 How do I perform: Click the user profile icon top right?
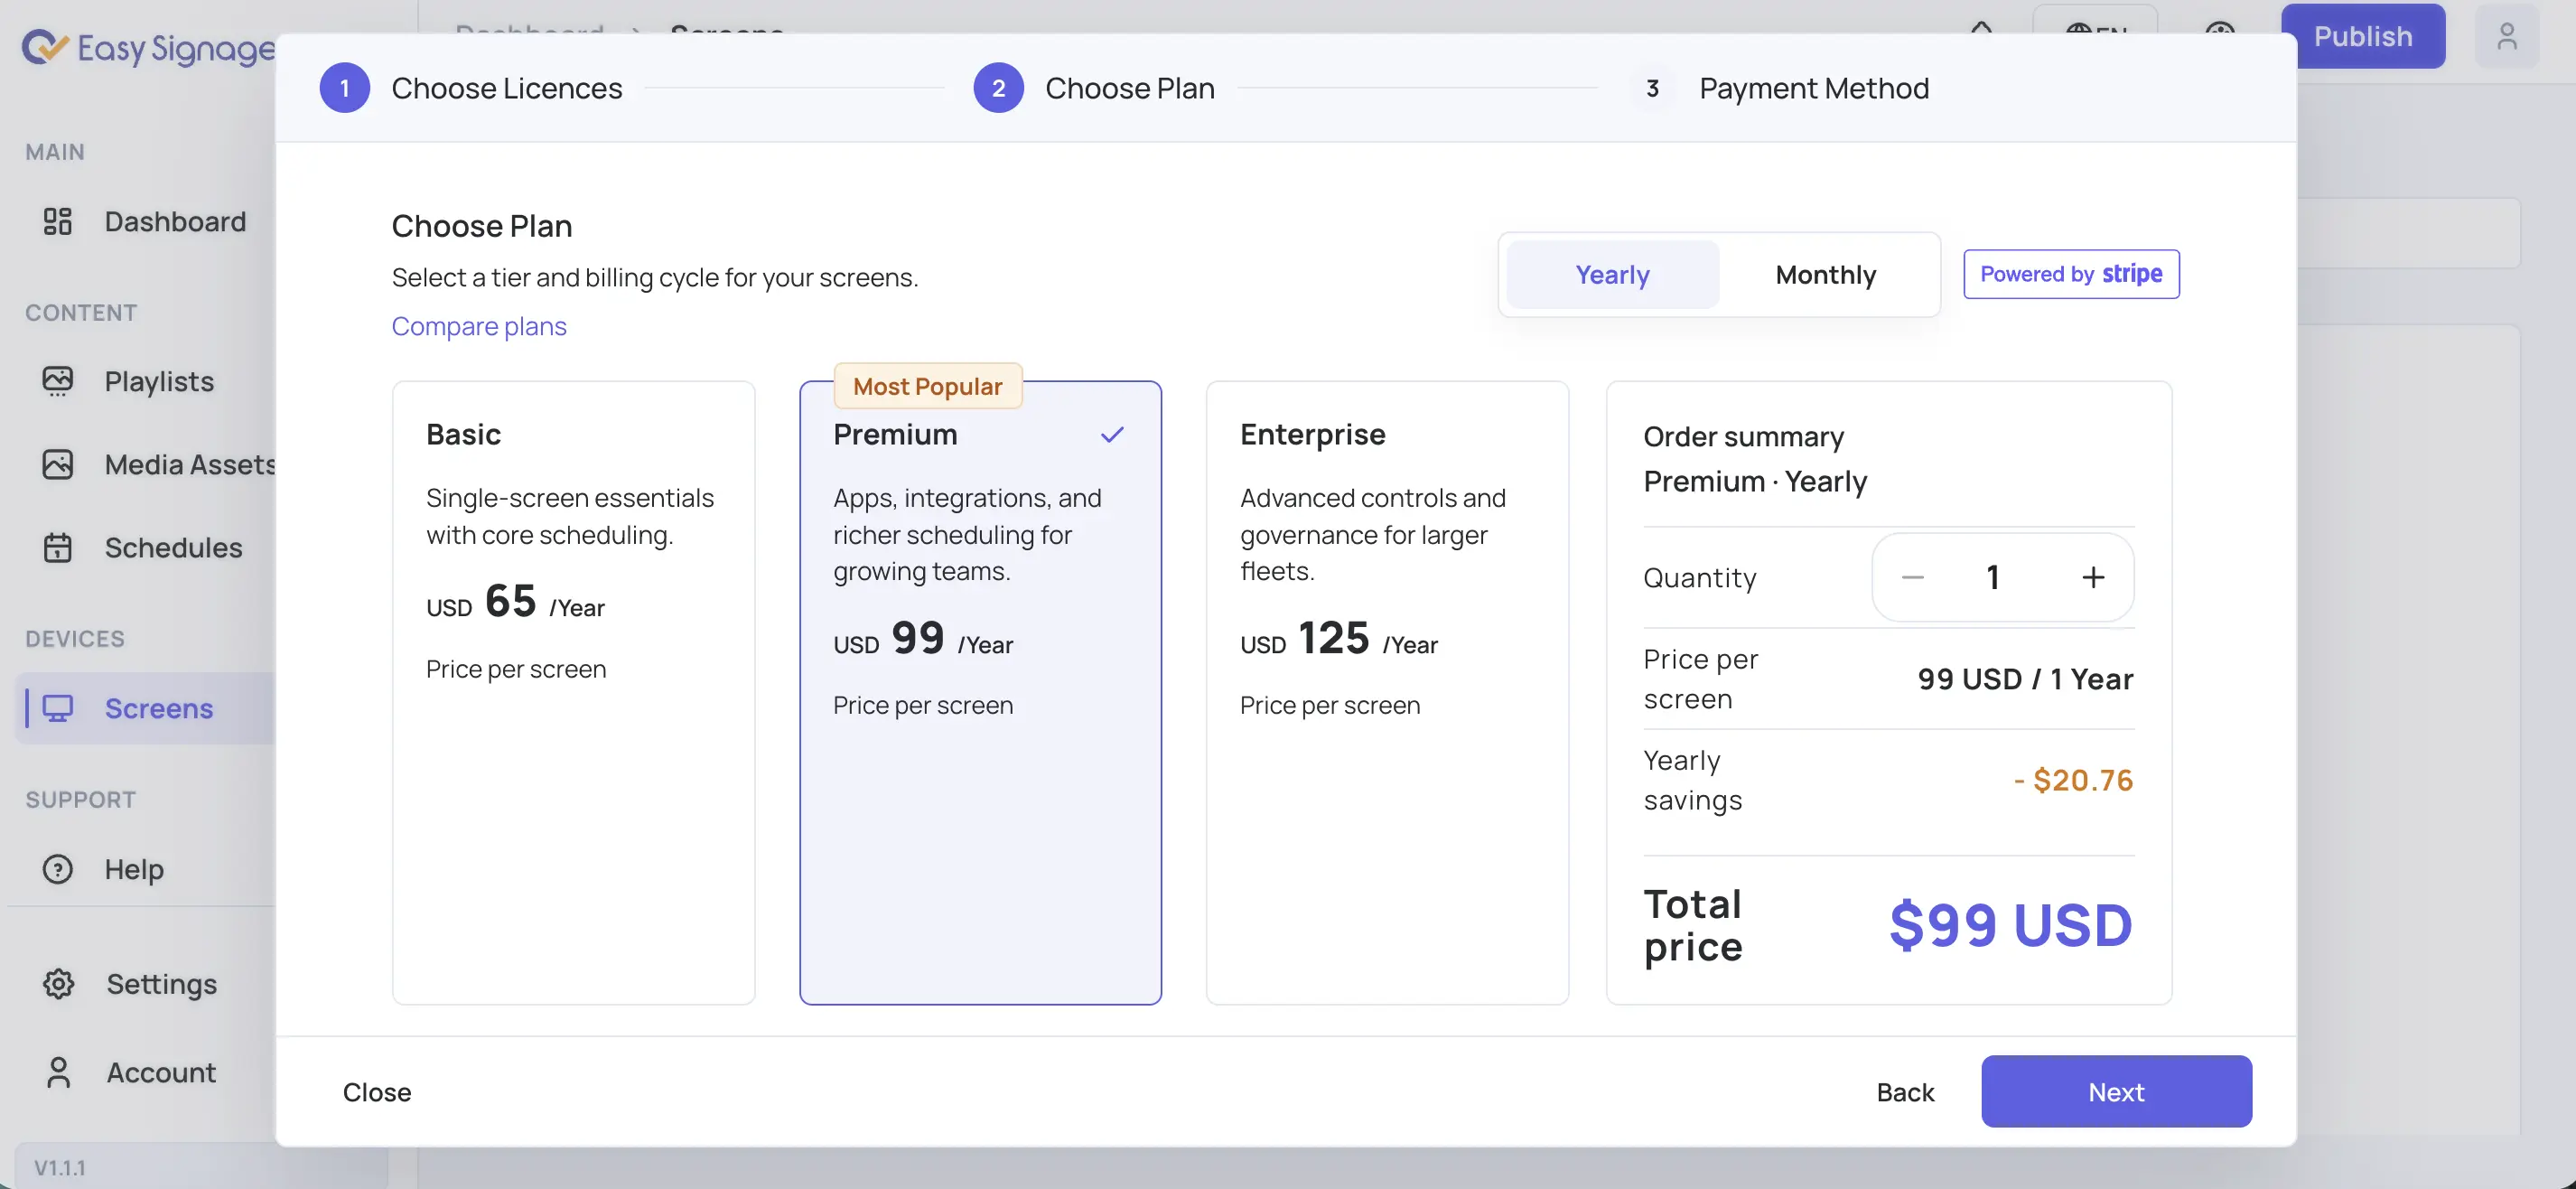coord(2506,36)
